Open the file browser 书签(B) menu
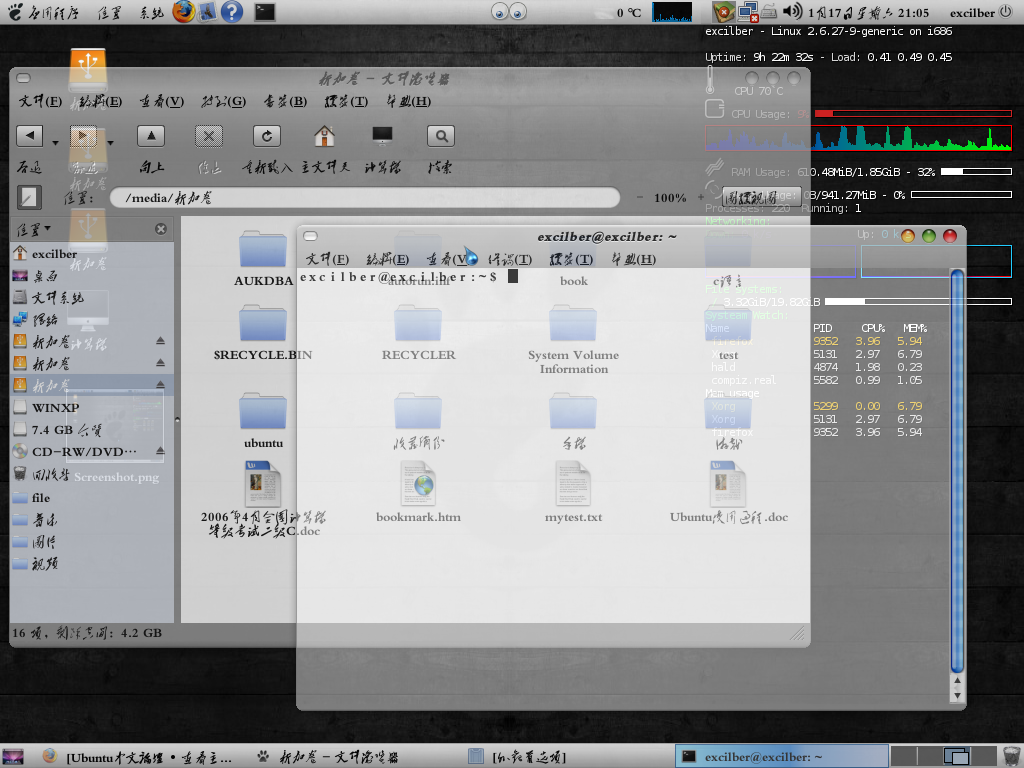Screen dimensions: 1024x768 pyautogui.click(x=285, y=101)
